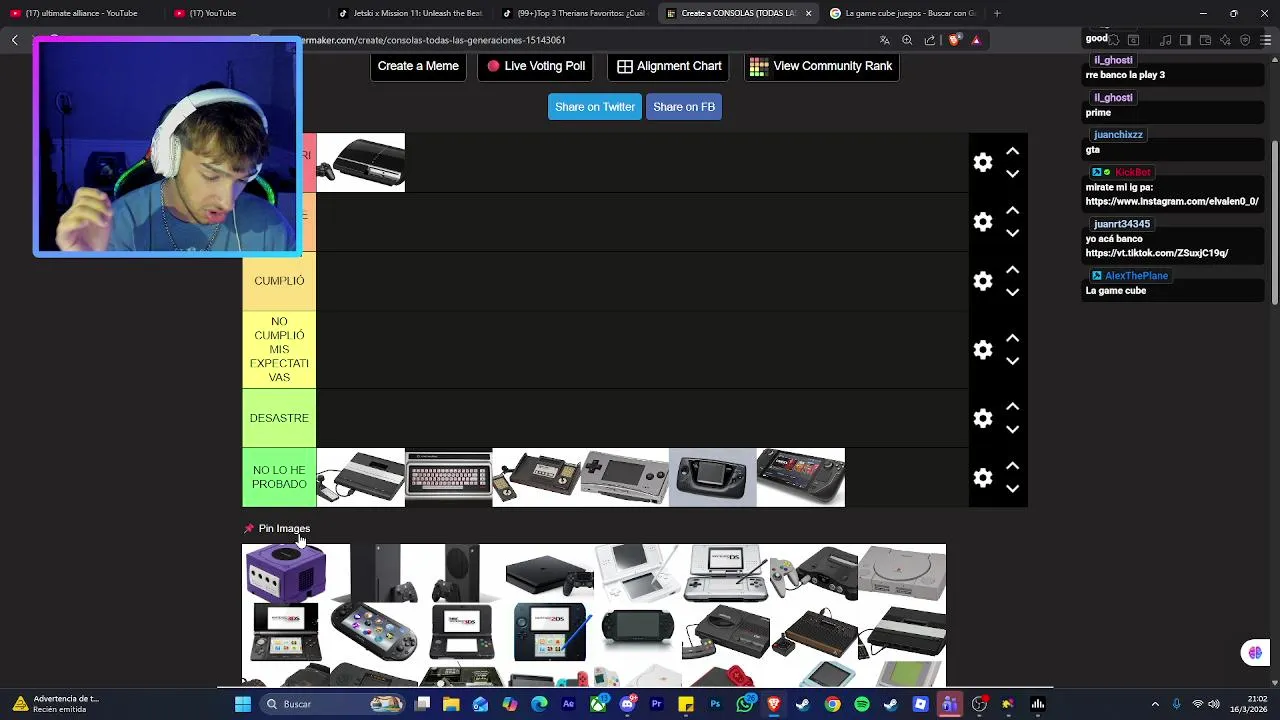Move NO LO HE PROBADO row up
The width and height of the screenshot is (1280, 720).
point(1012,466)
